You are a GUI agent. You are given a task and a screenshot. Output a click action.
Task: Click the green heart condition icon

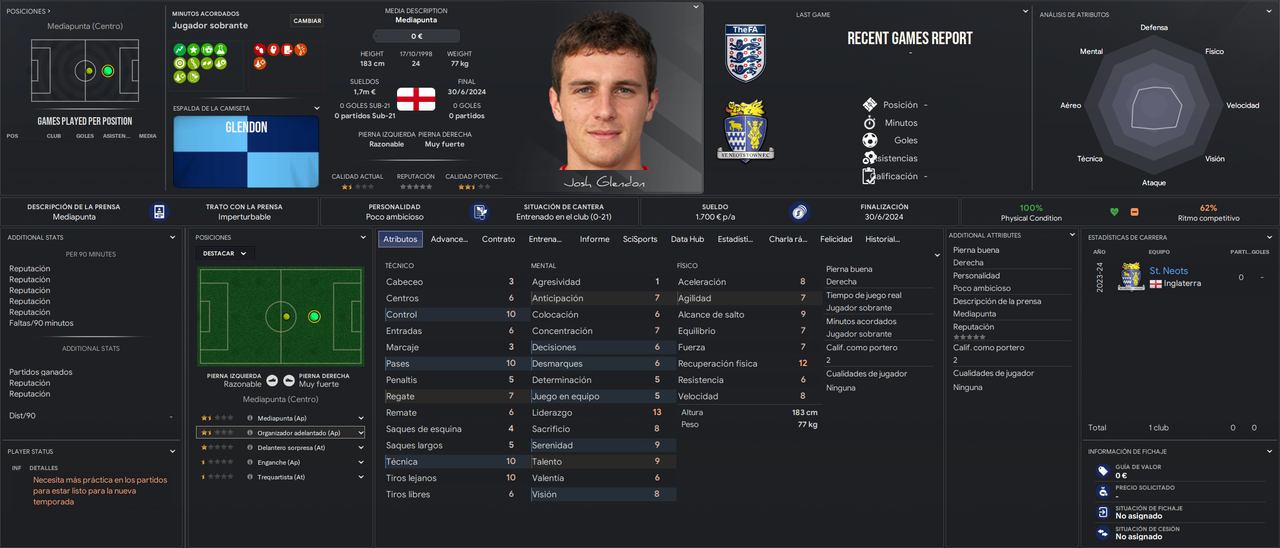[x=1114, y=212]
